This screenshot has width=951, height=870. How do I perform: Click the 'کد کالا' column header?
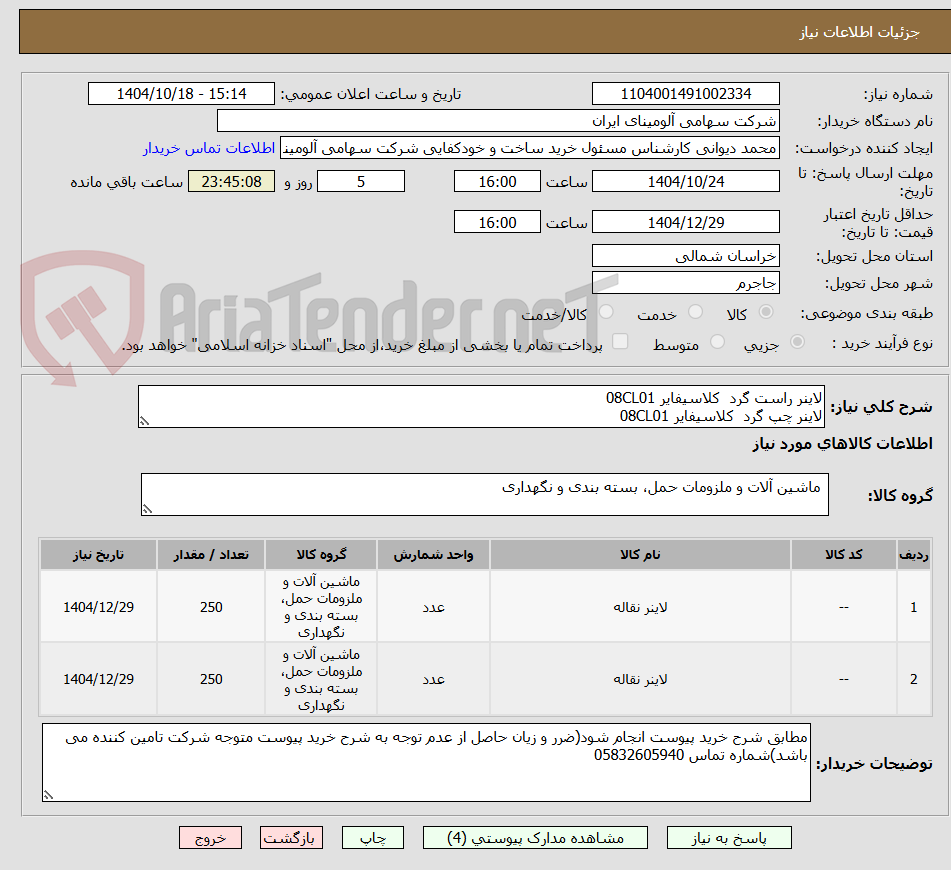click(844, 555)
